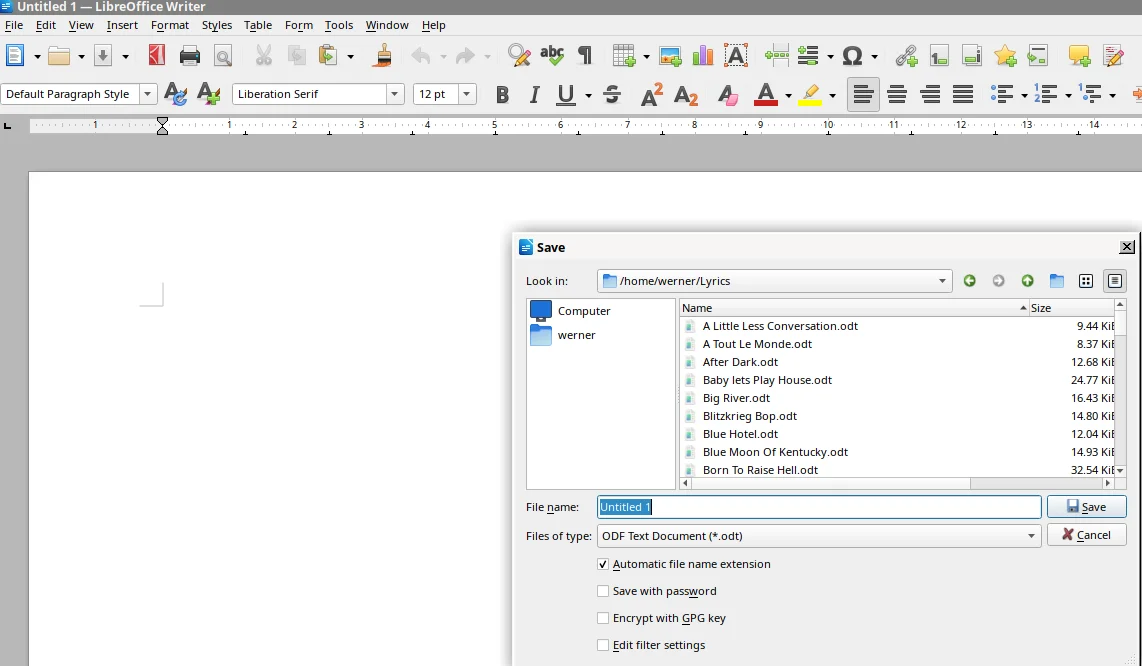Insert a bookmark star icon
Image resolution: width=1142 pixels, height=666 pixels.
pos(1005,55)
